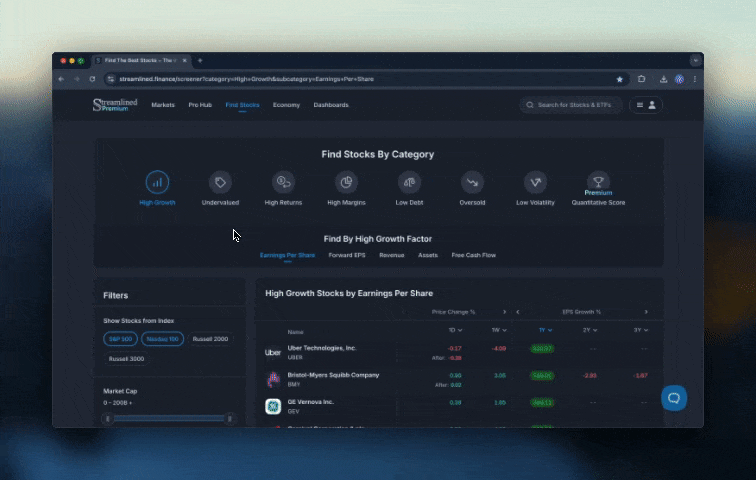The width and height of the screenshot is (756, 480).
Task: Bookmark page with star icon
Action: 620,80
